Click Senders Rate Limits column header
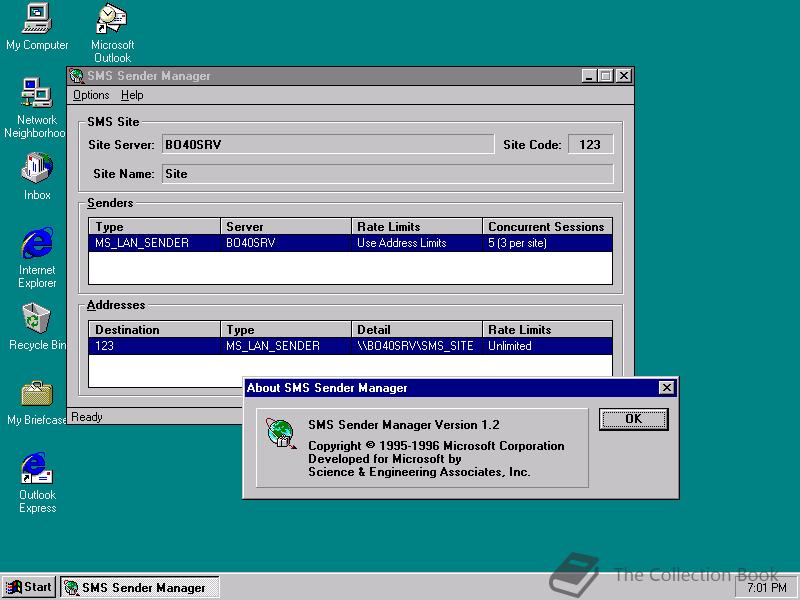 pyautogui.click(x=417, y=227)
